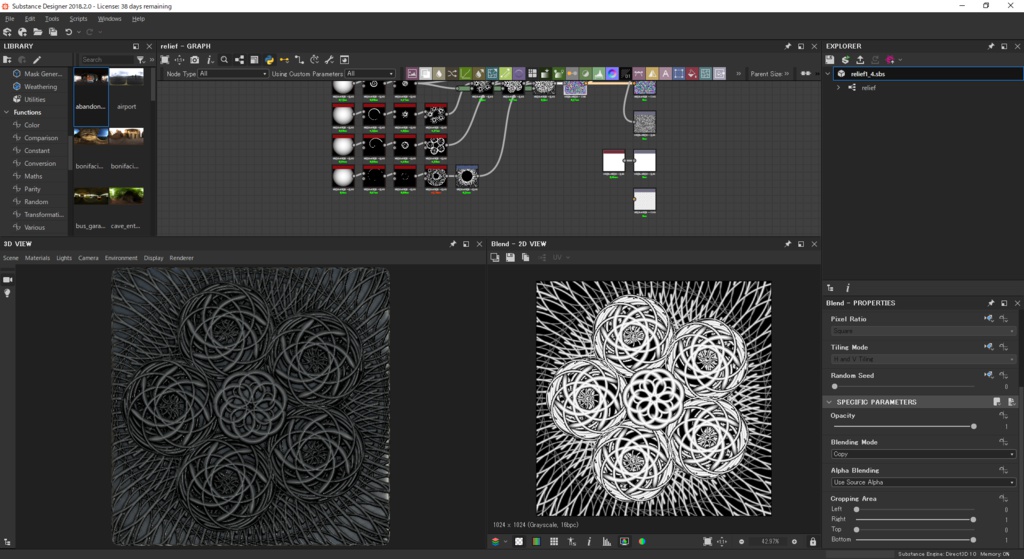Create a new Substance package

tap(7, 32)
